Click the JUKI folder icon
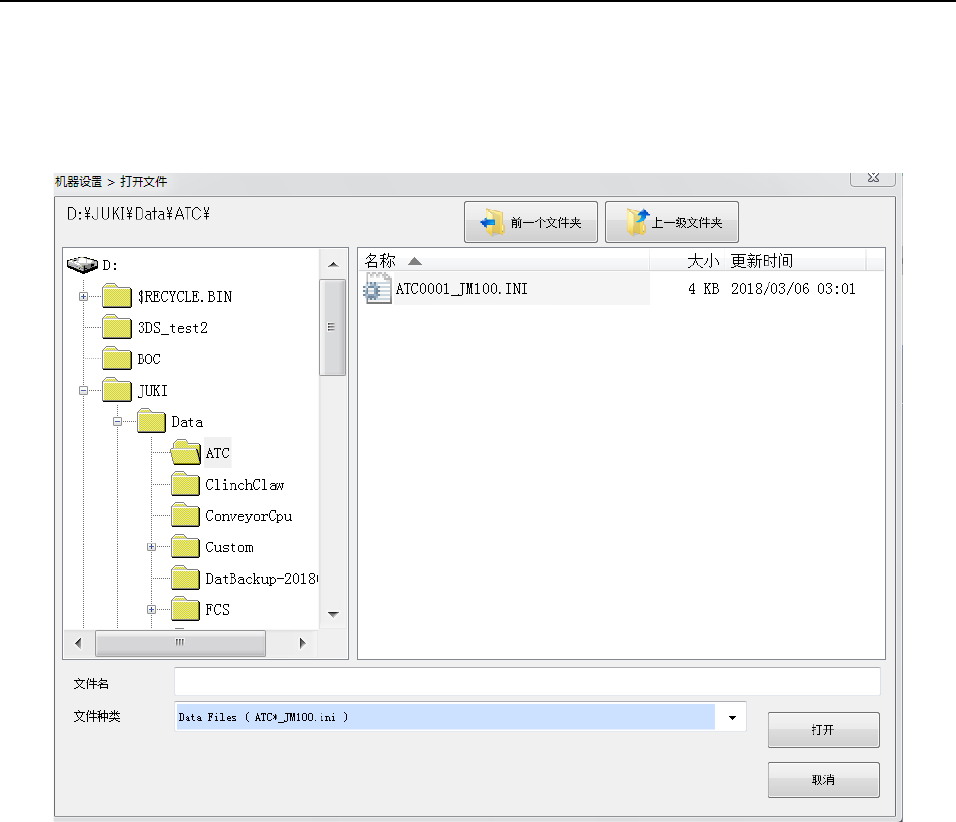Screen dimensions: 956x822 click(x=117, y=390)
